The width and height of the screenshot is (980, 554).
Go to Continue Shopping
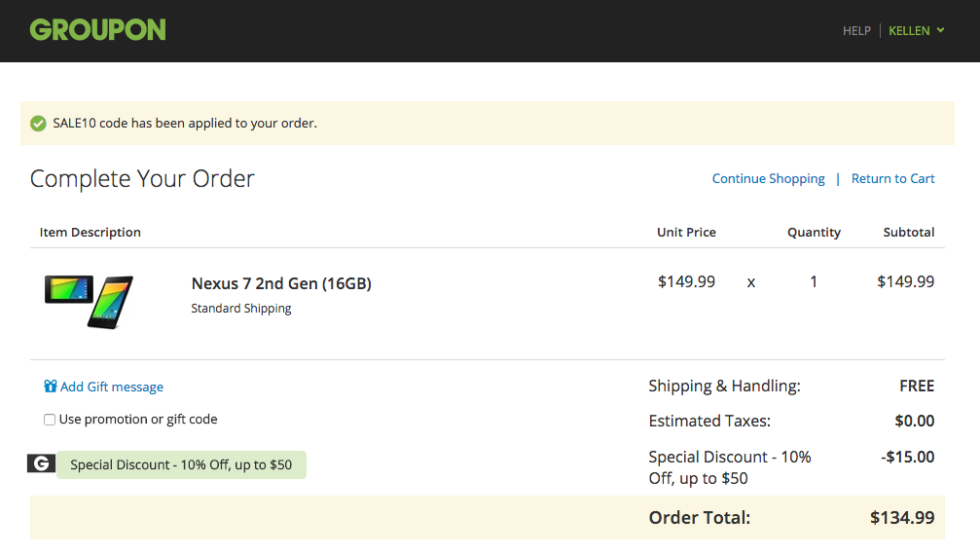point(768,179)
